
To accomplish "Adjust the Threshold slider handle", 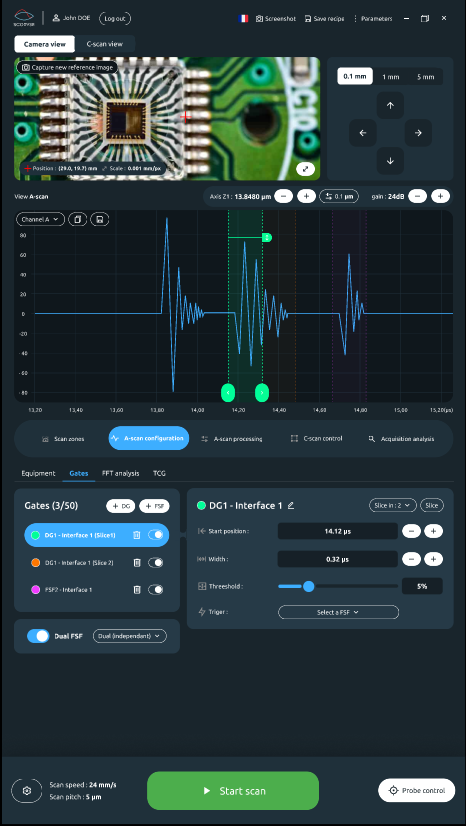I will pyautogui.click(x=309, y=586).
